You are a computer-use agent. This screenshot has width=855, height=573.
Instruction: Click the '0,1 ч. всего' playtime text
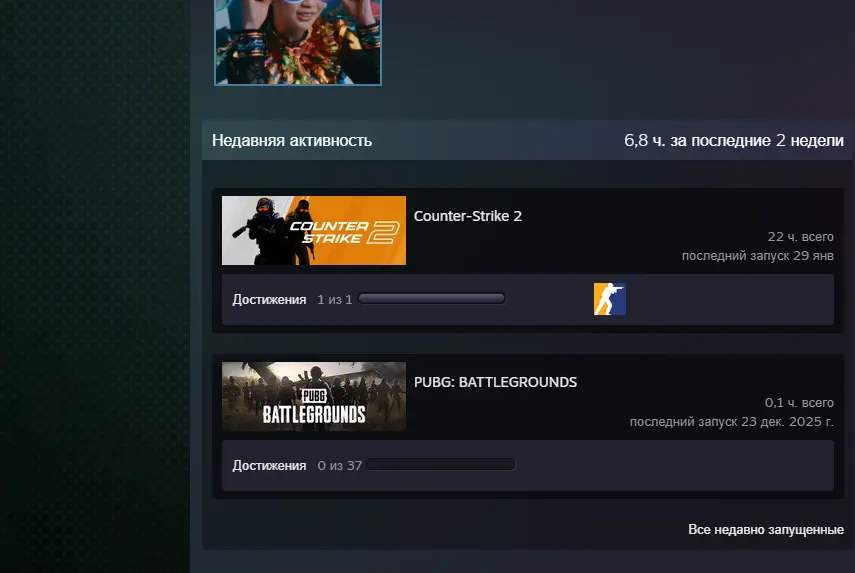799,403
